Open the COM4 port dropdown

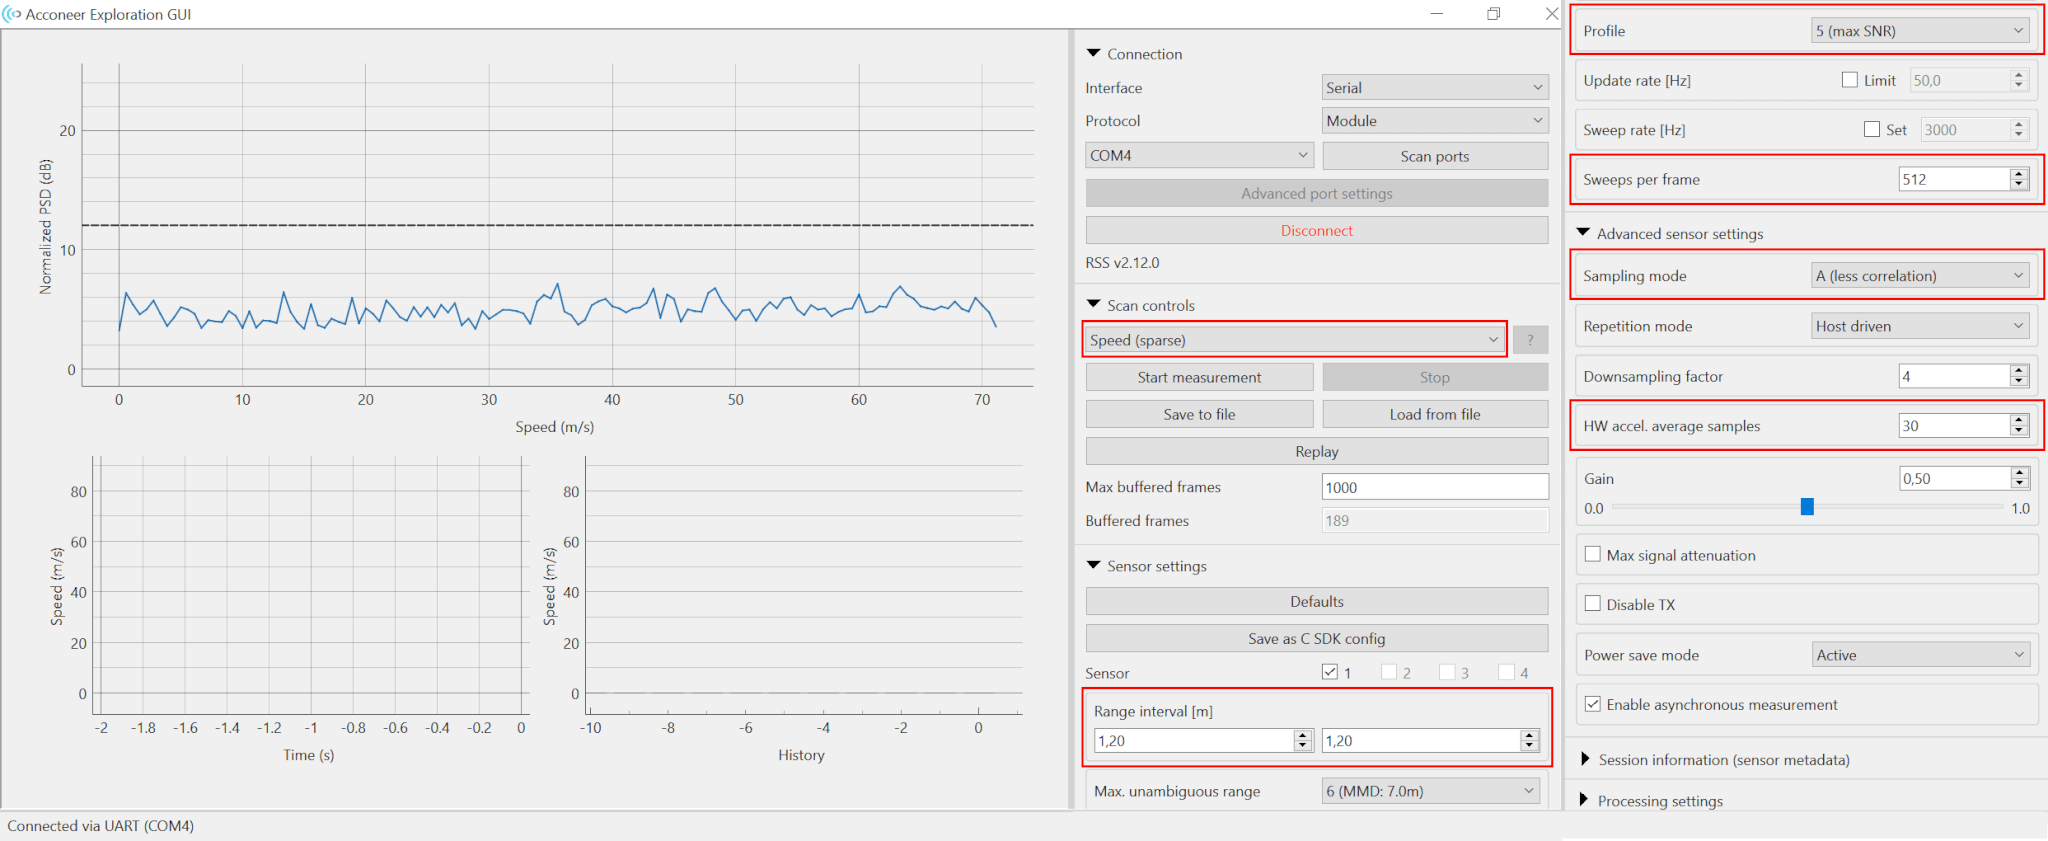[1199, 155]
